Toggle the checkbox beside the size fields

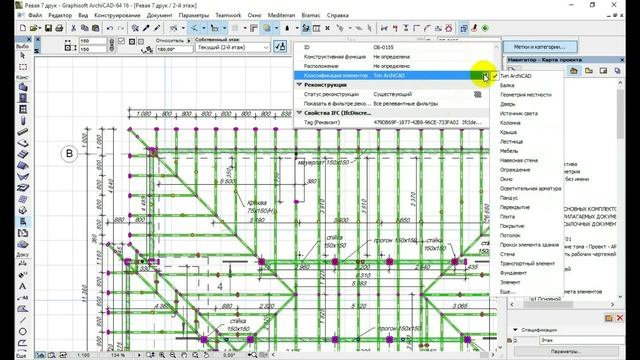[121, 41]
